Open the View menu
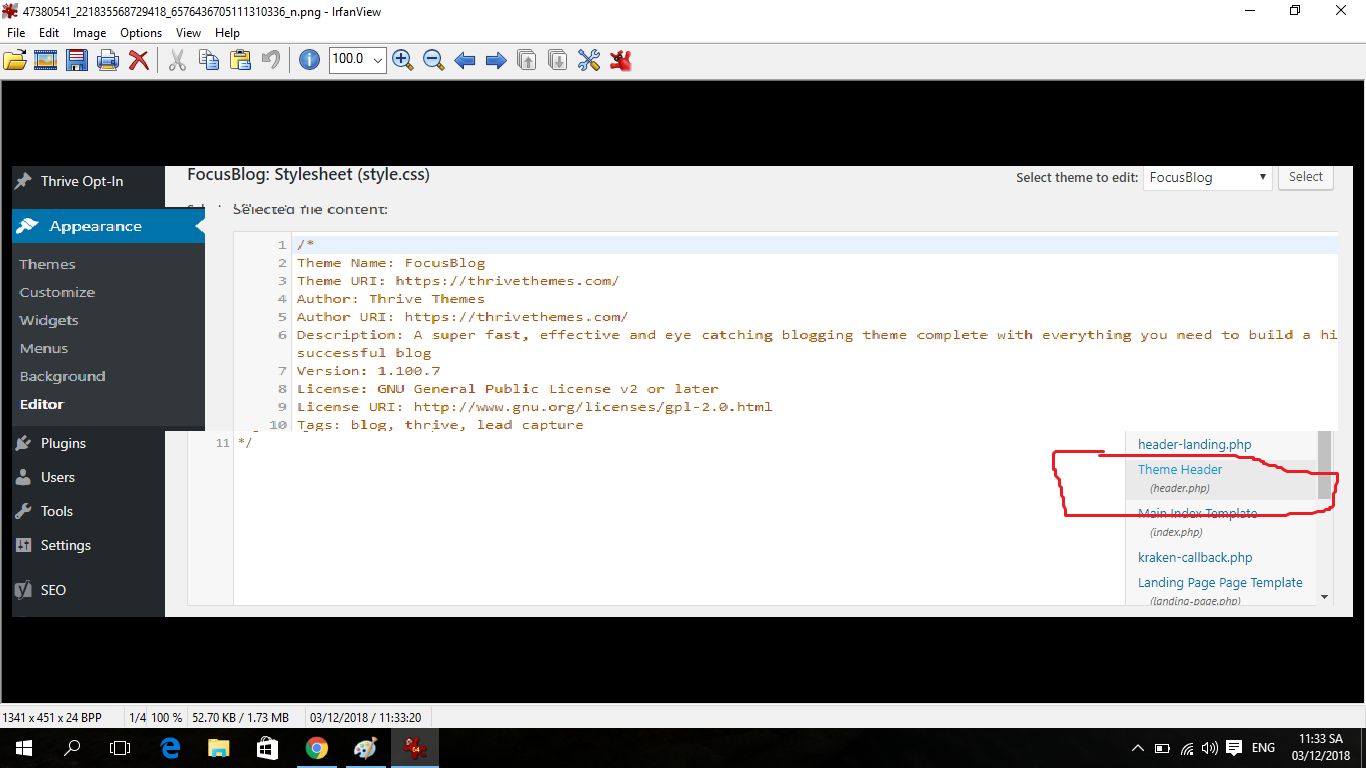Viewport: 1366px width, 768px height. click(188, 33)
